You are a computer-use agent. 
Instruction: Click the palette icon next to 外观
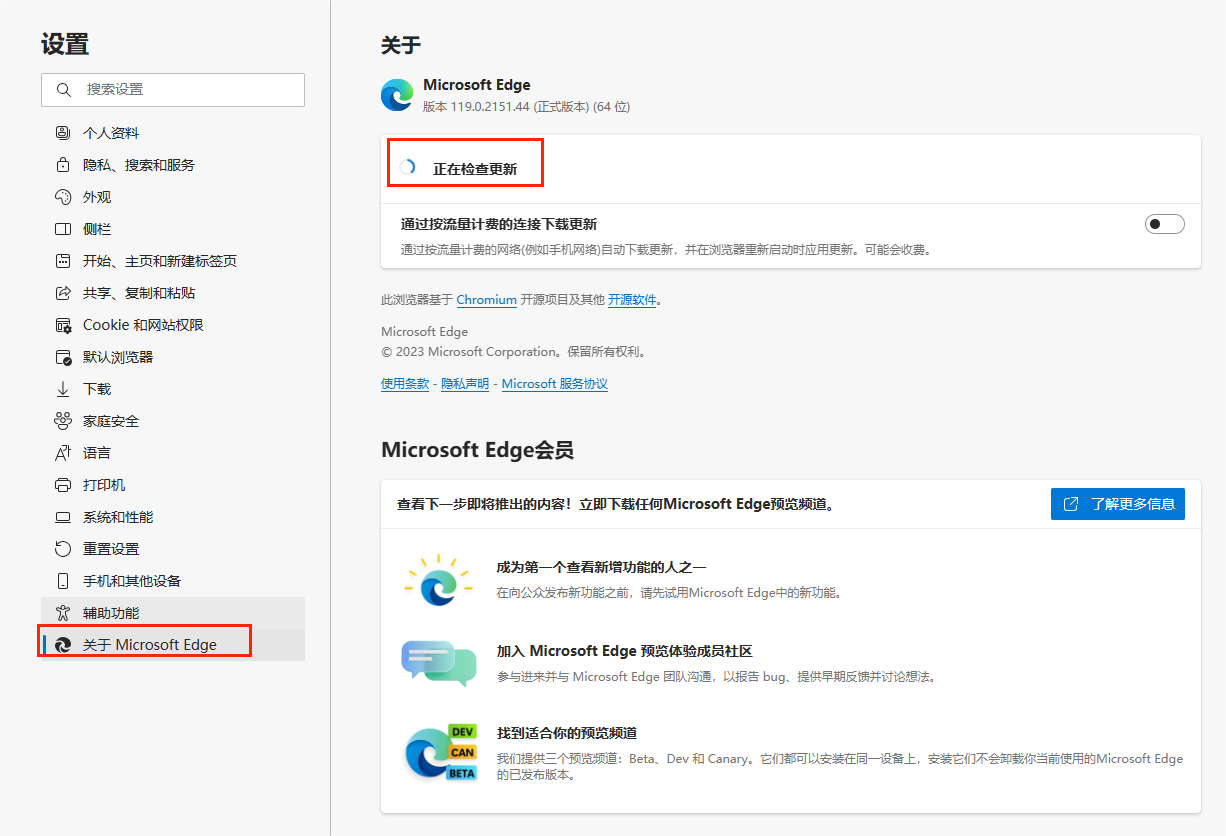pyautogui.click(x=63, y=197)
